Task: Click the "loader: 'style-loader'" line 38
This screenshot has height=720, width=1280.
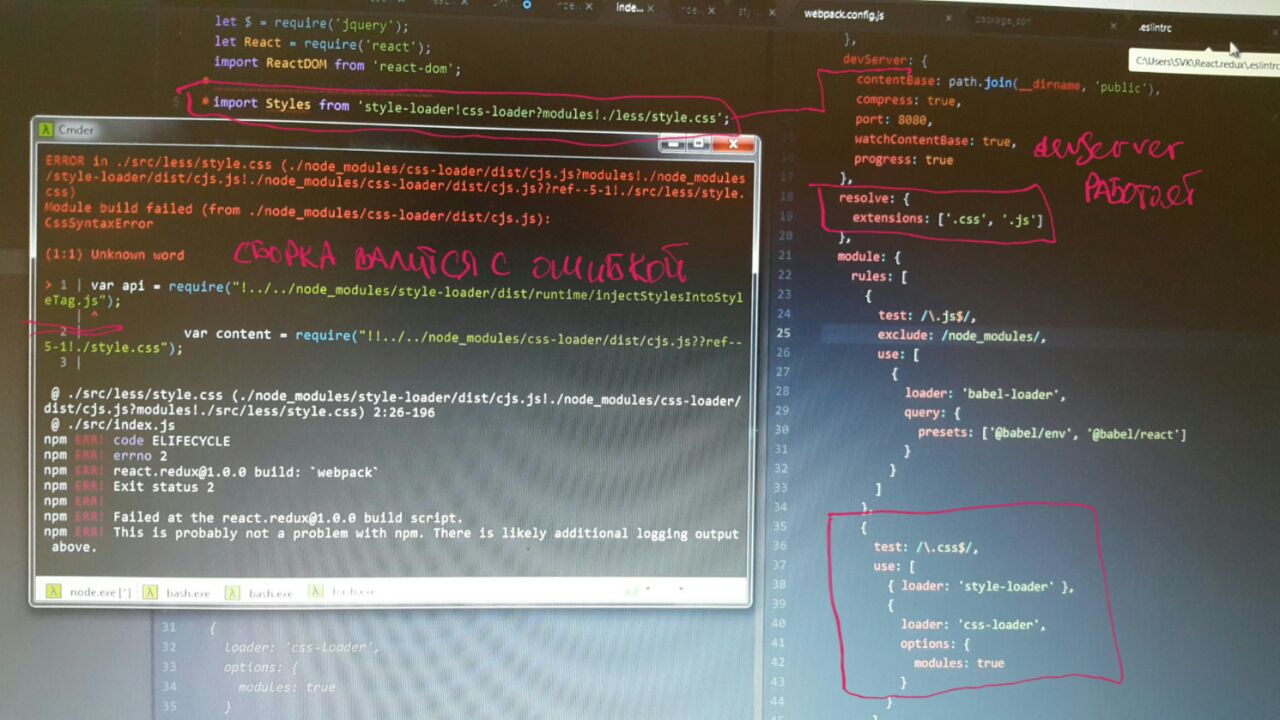Action: (x=979, y=586)
